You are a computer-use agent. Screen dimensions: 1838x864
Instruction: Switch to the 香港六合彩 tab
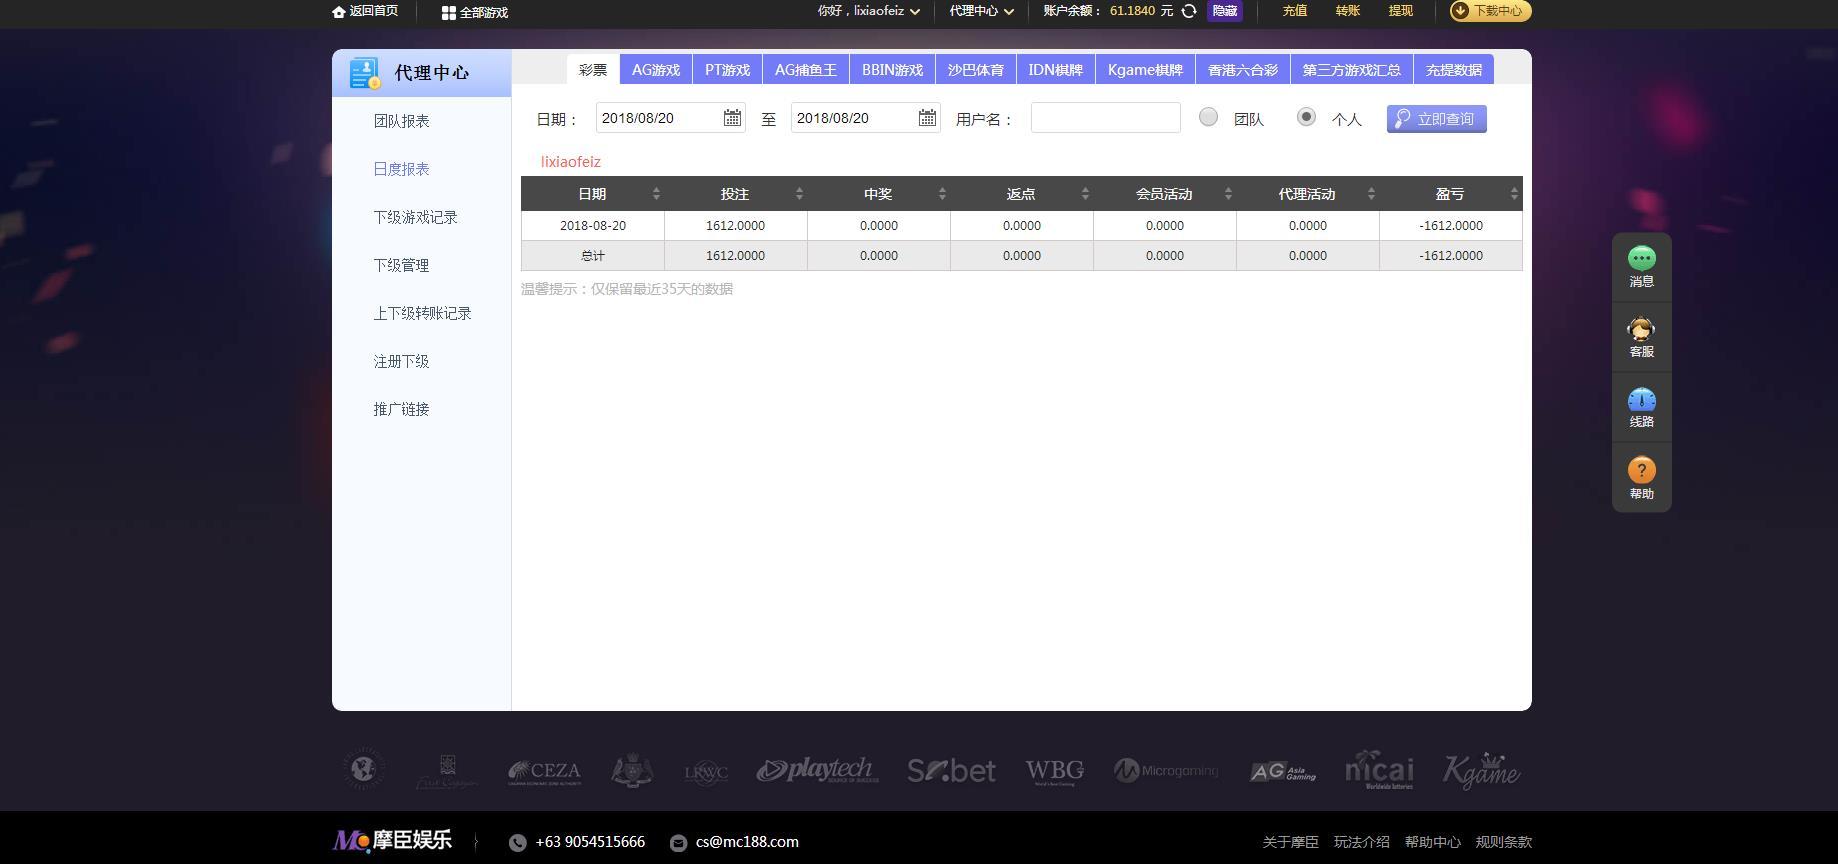[x=1243, y=69]
